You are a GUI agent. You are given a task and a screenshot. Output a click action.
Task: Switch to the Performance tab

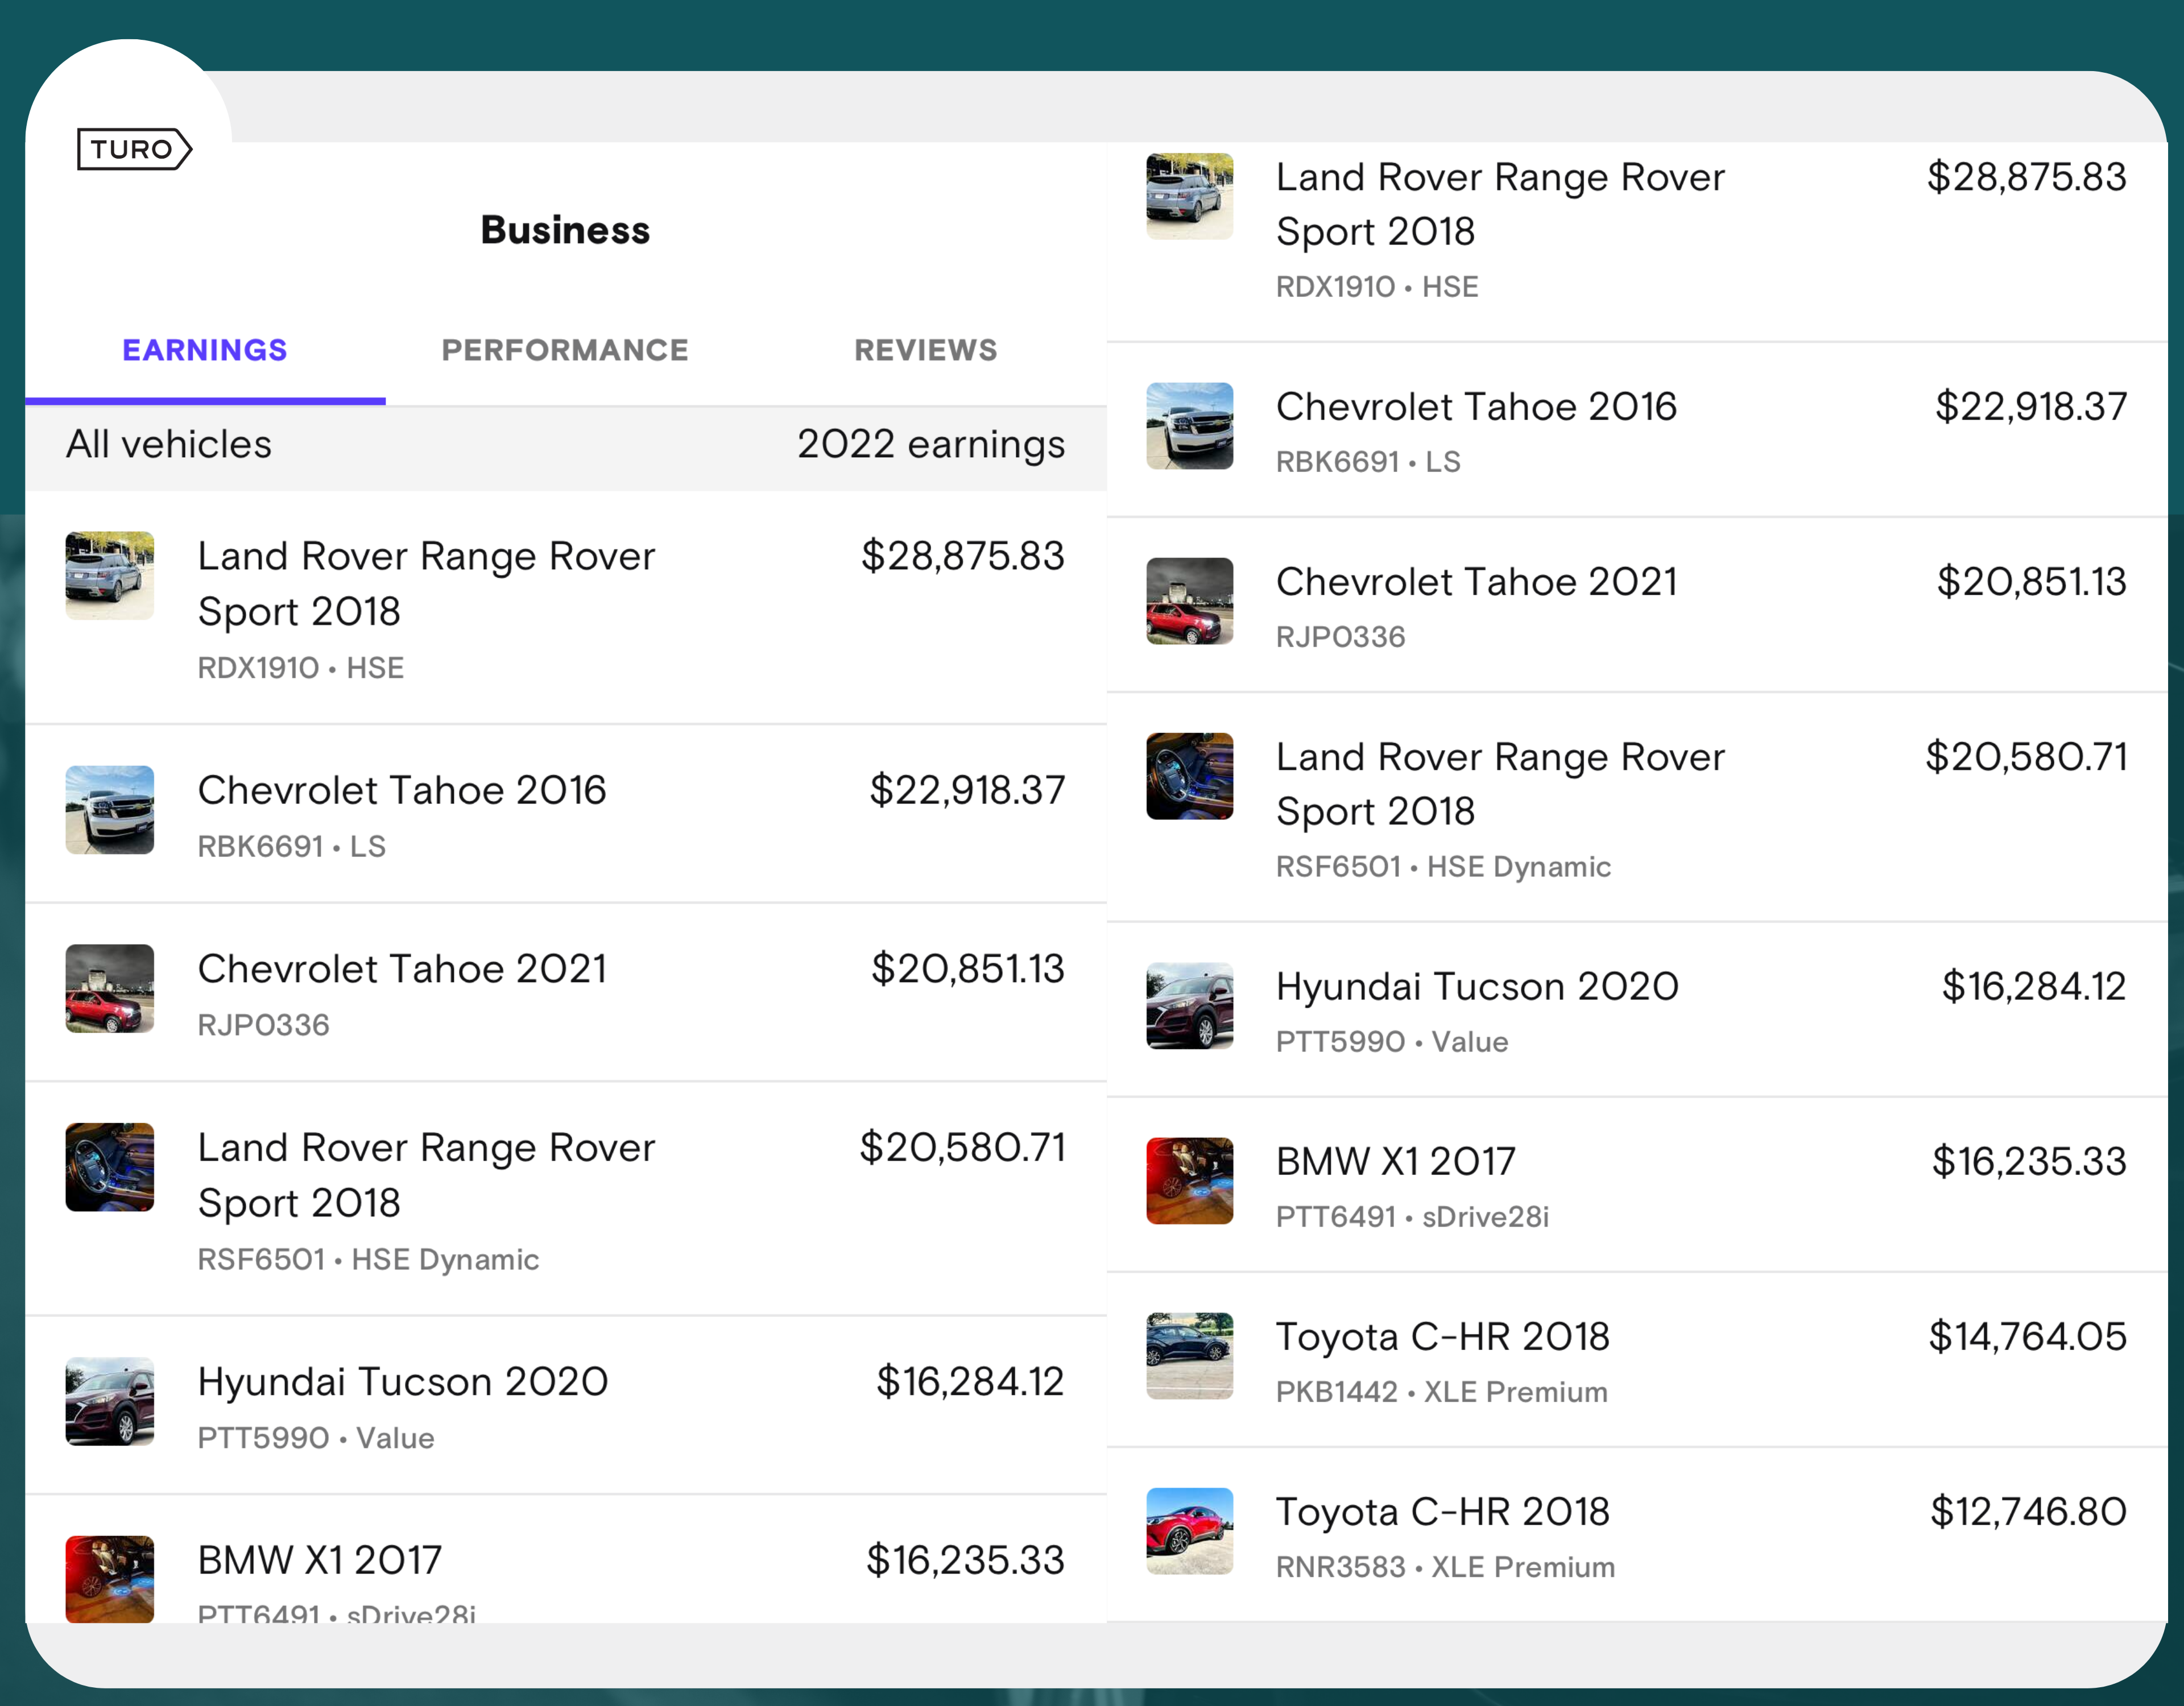pos(564,350)
